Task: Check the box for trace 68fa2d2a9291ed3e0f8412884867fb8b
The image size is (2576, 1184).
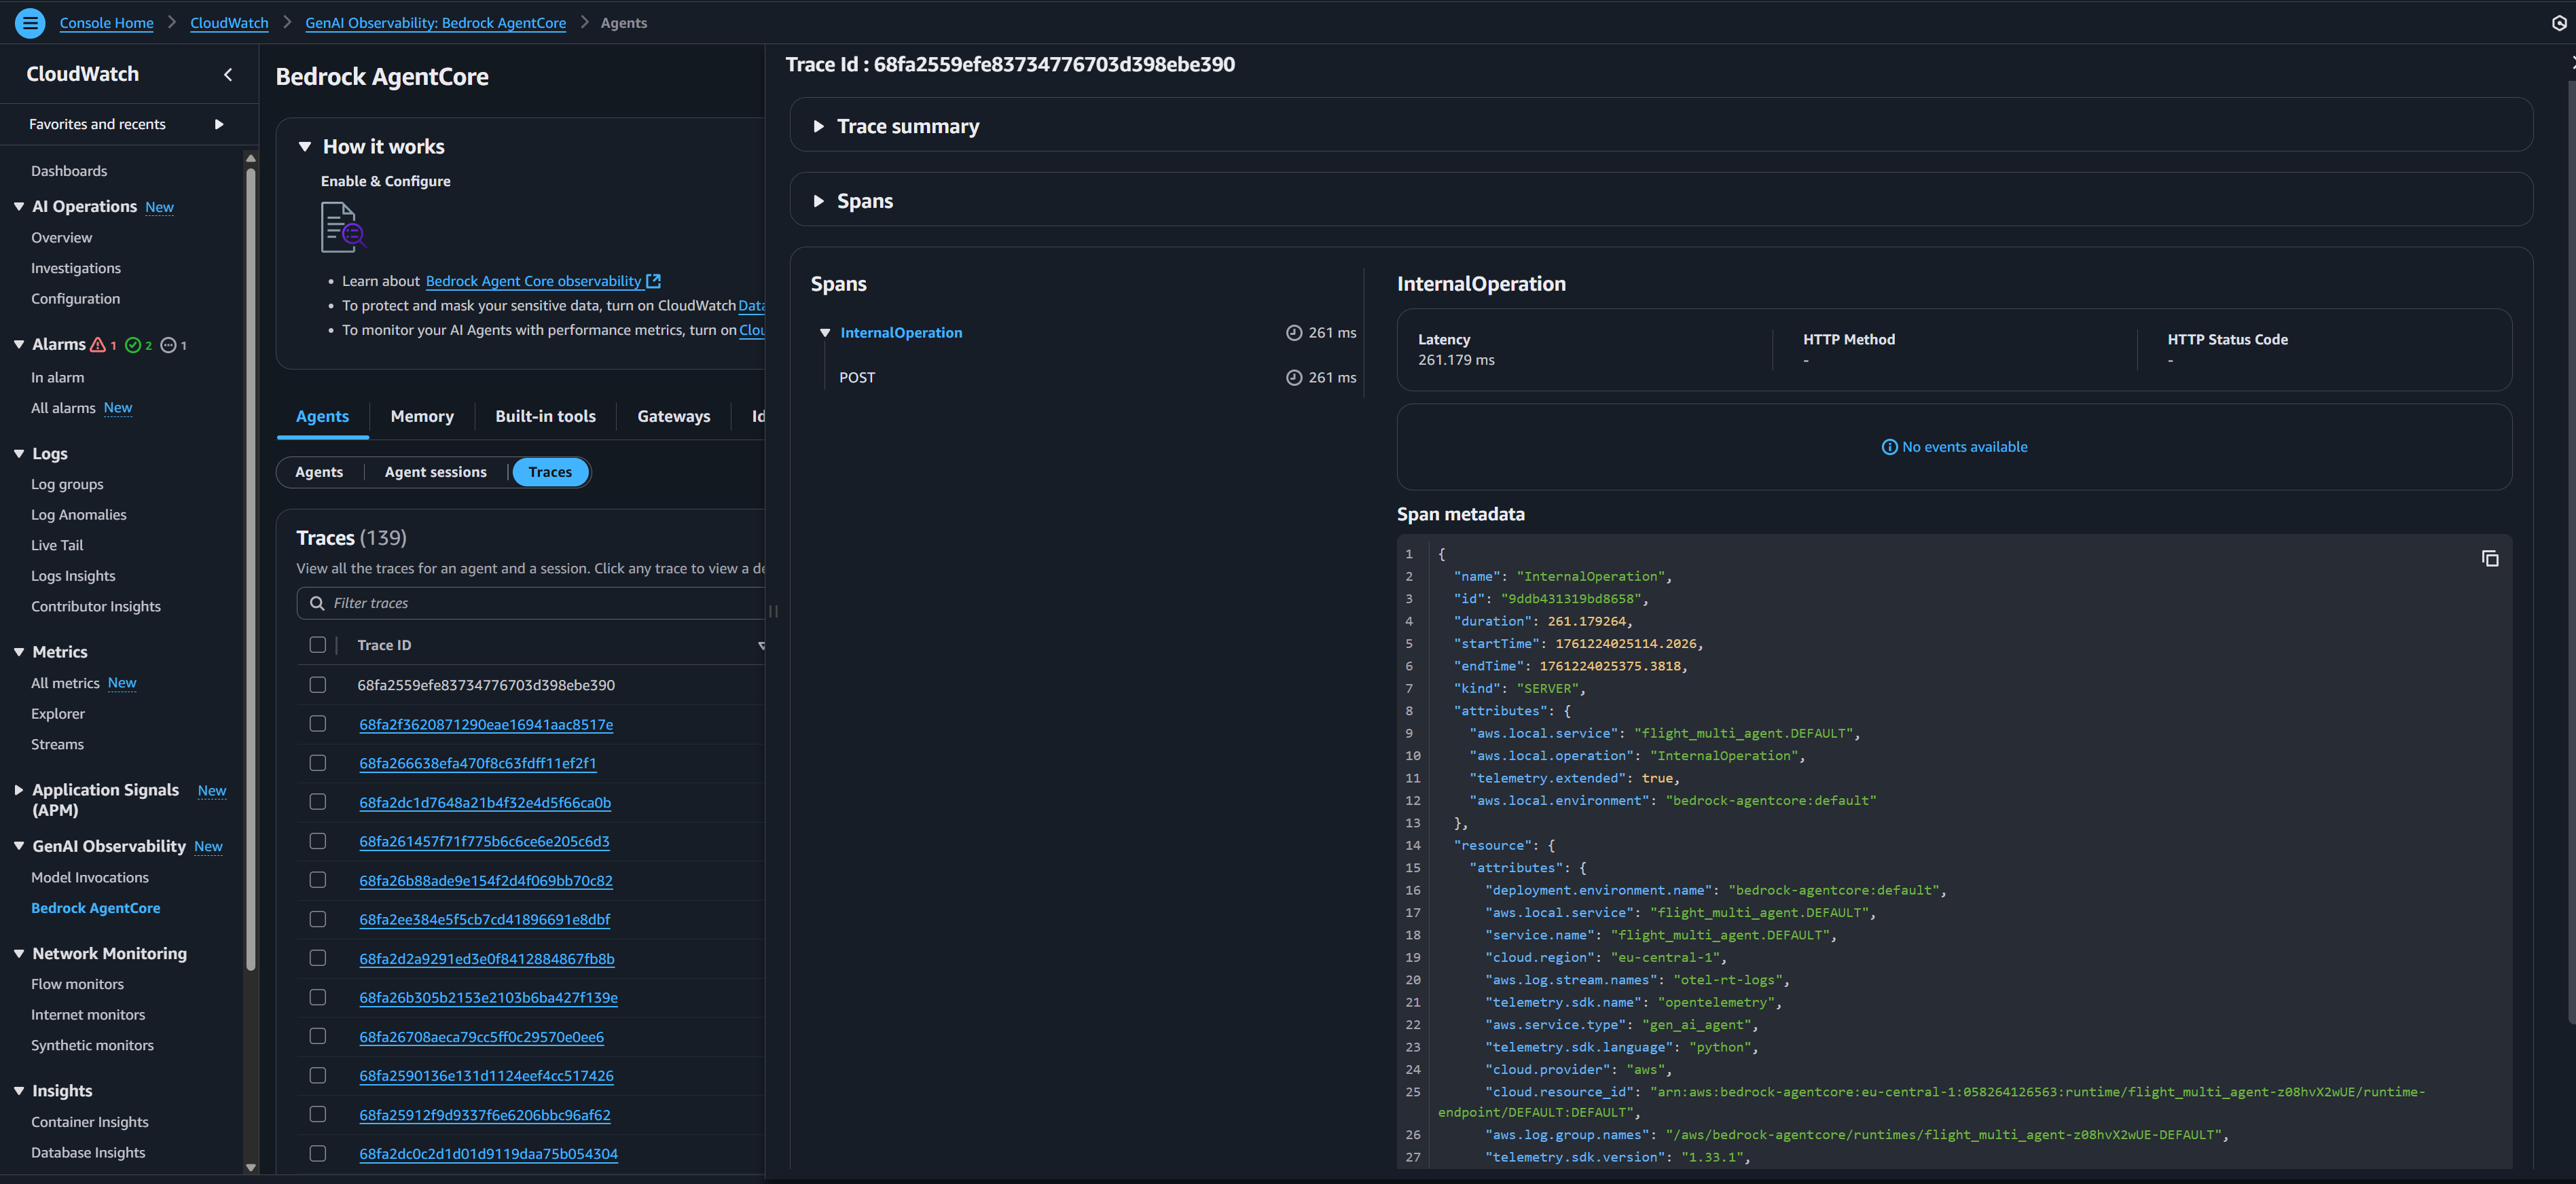Action: pos(318,958)
